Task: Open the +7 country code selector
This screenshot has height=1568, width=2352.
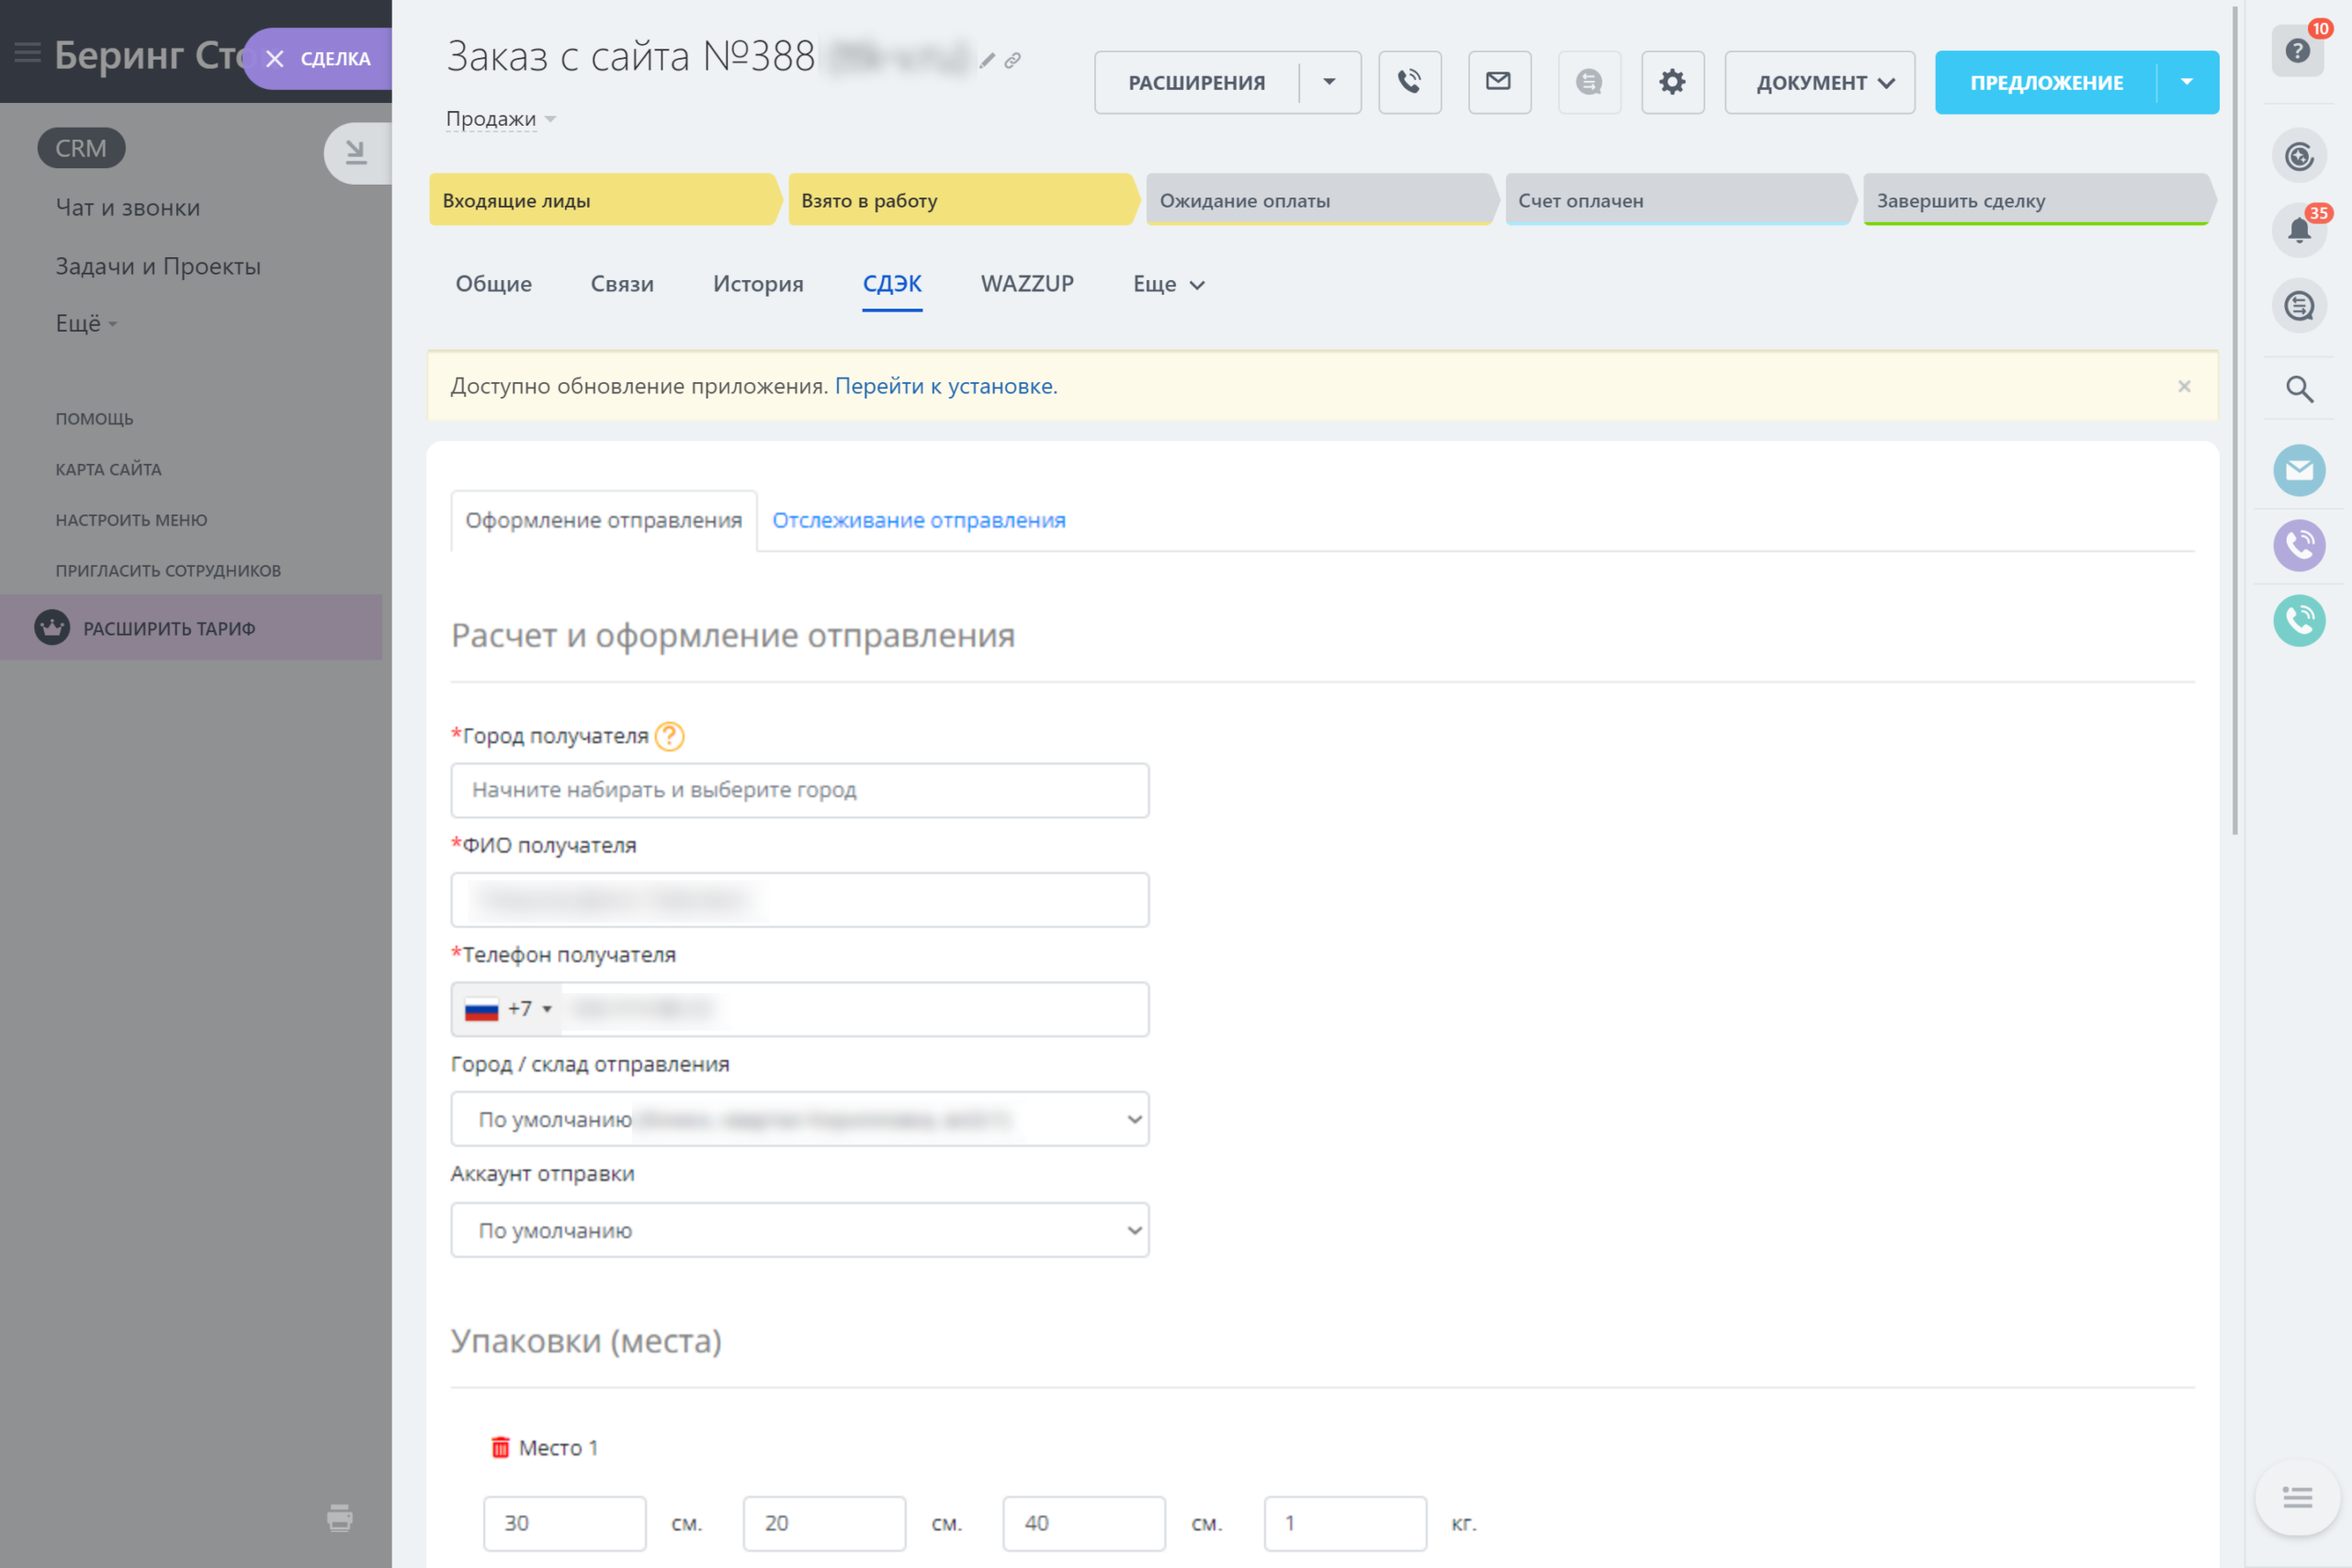Action: 508,1009
